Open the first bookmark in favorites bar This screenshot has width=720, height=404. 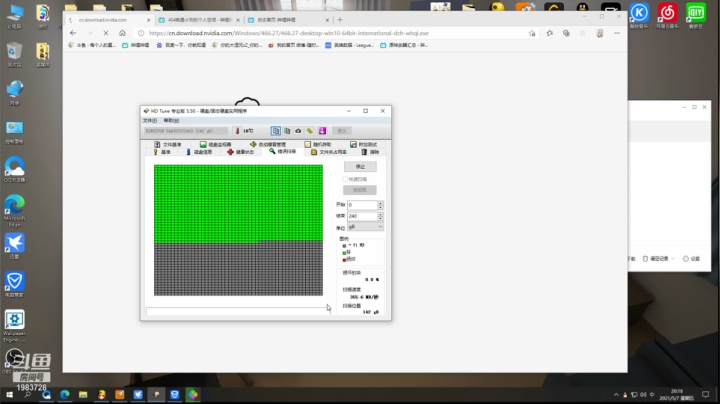(x=92, y=45)
